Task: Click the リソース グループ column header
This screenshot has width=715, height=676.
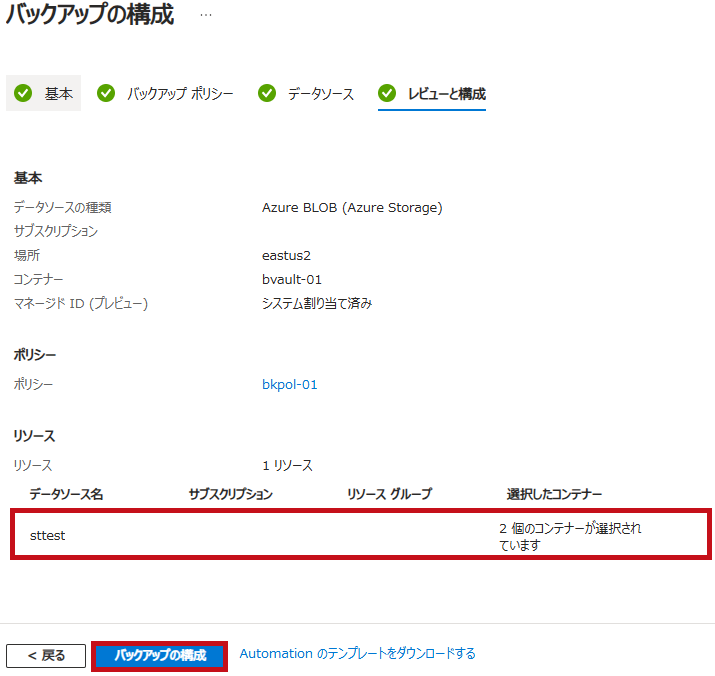Action: point(389,494)
